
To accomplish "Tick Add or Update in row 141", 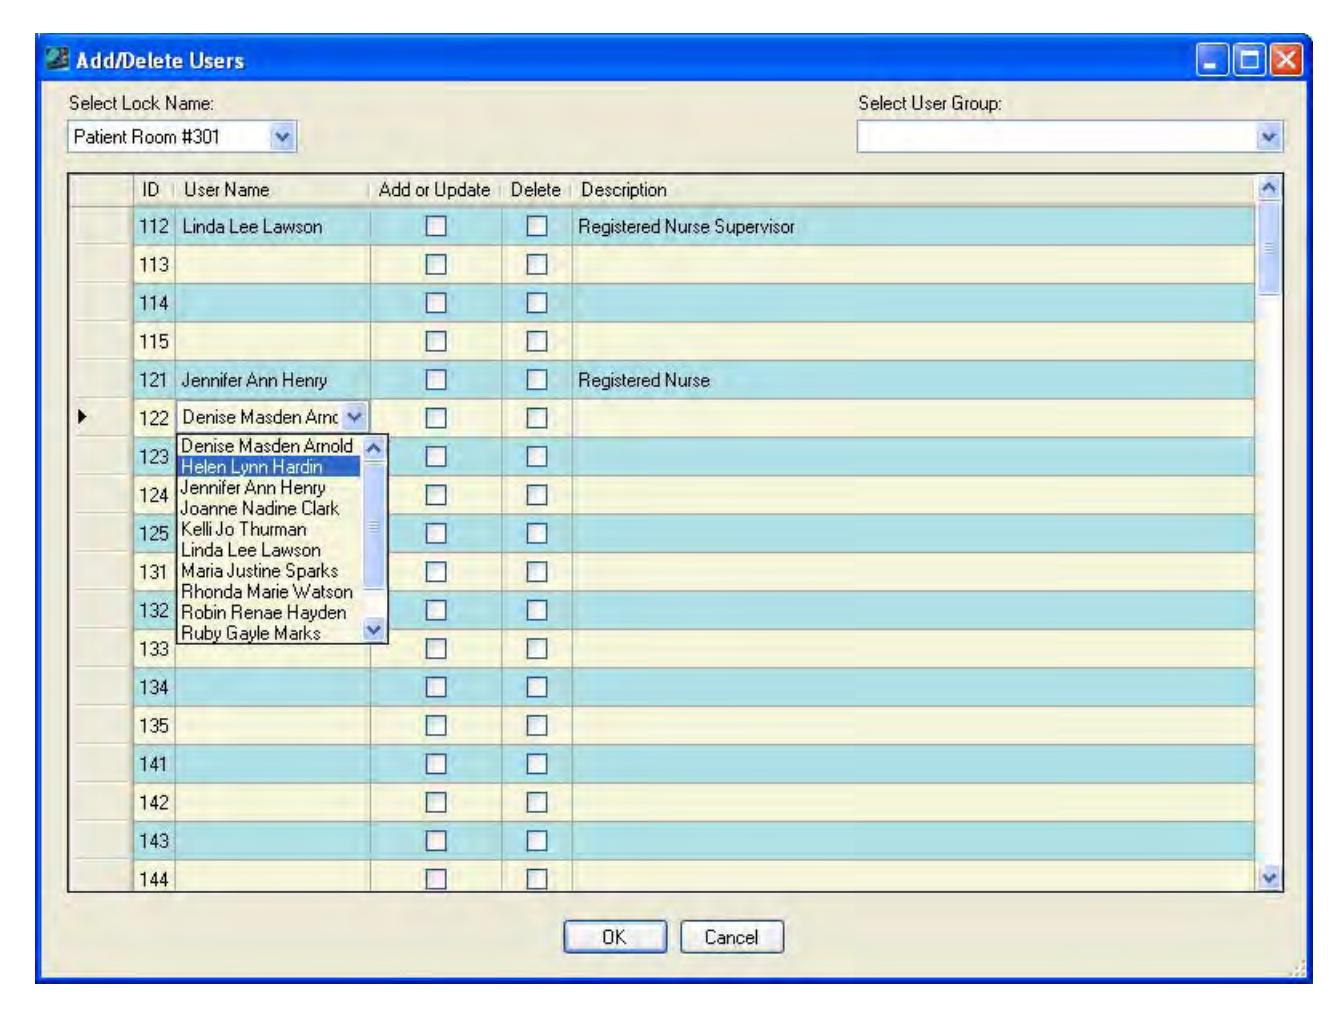I will click(436, 764).
